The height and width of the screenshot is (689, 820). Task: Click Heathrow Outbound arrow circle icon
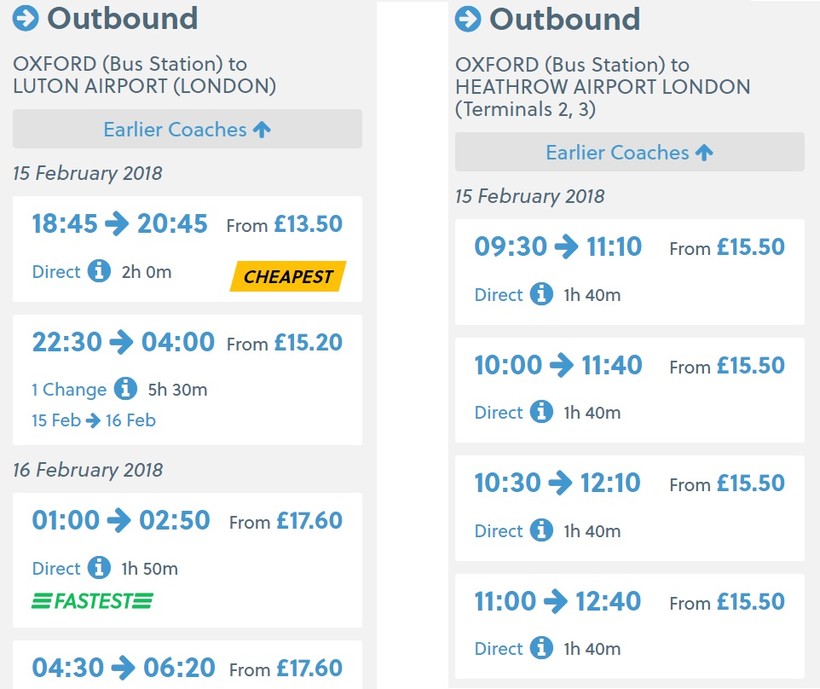click(x=468, y=18)
